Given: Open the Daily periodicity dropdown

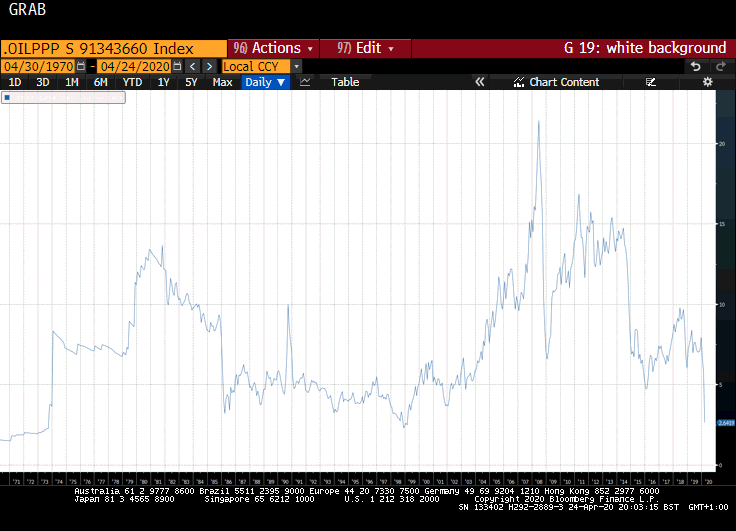Looking at the screenshot, I should click(x=265, y=82).
